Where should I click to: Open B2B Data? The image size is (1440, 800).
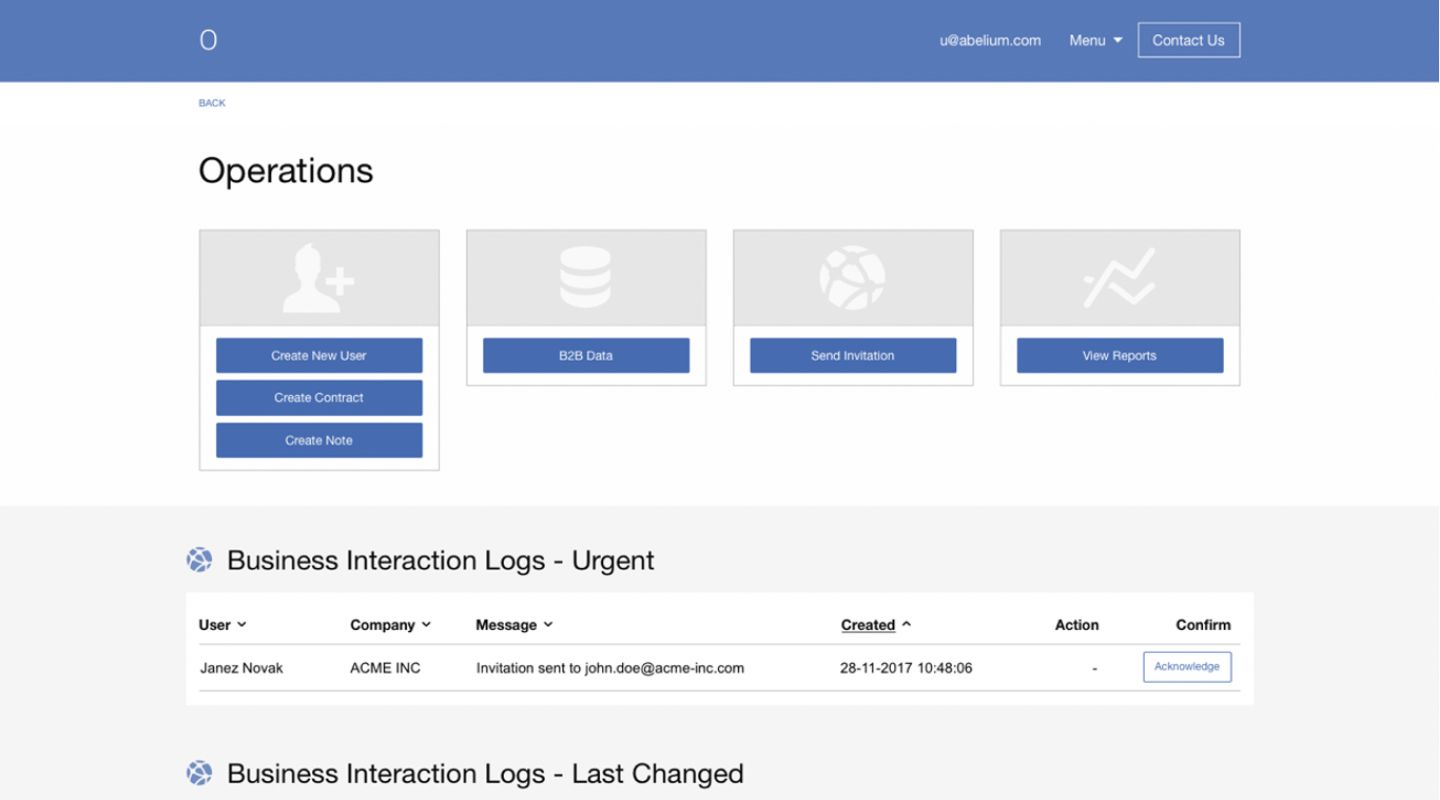tap(586, 355)
